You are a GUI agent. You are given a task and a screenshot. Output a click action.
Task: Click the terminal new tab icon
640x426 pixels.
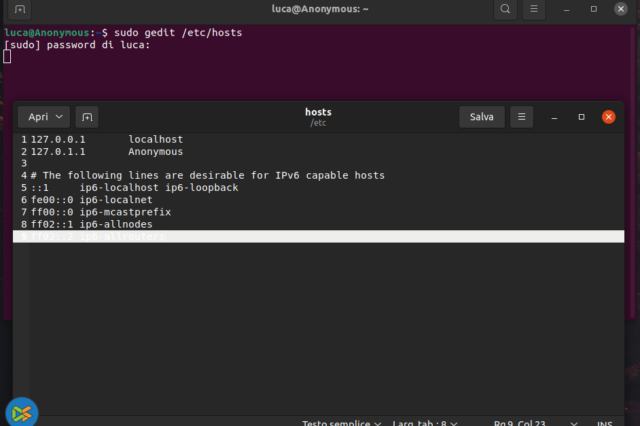click(20, 9)
